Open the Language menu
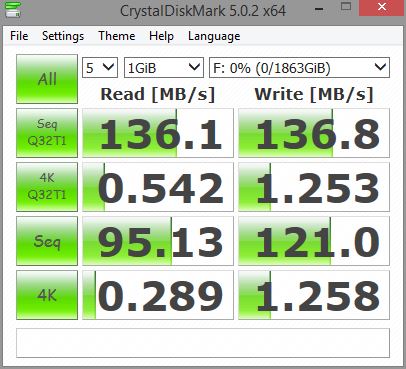406x369 pixels. tap(214, 36)
